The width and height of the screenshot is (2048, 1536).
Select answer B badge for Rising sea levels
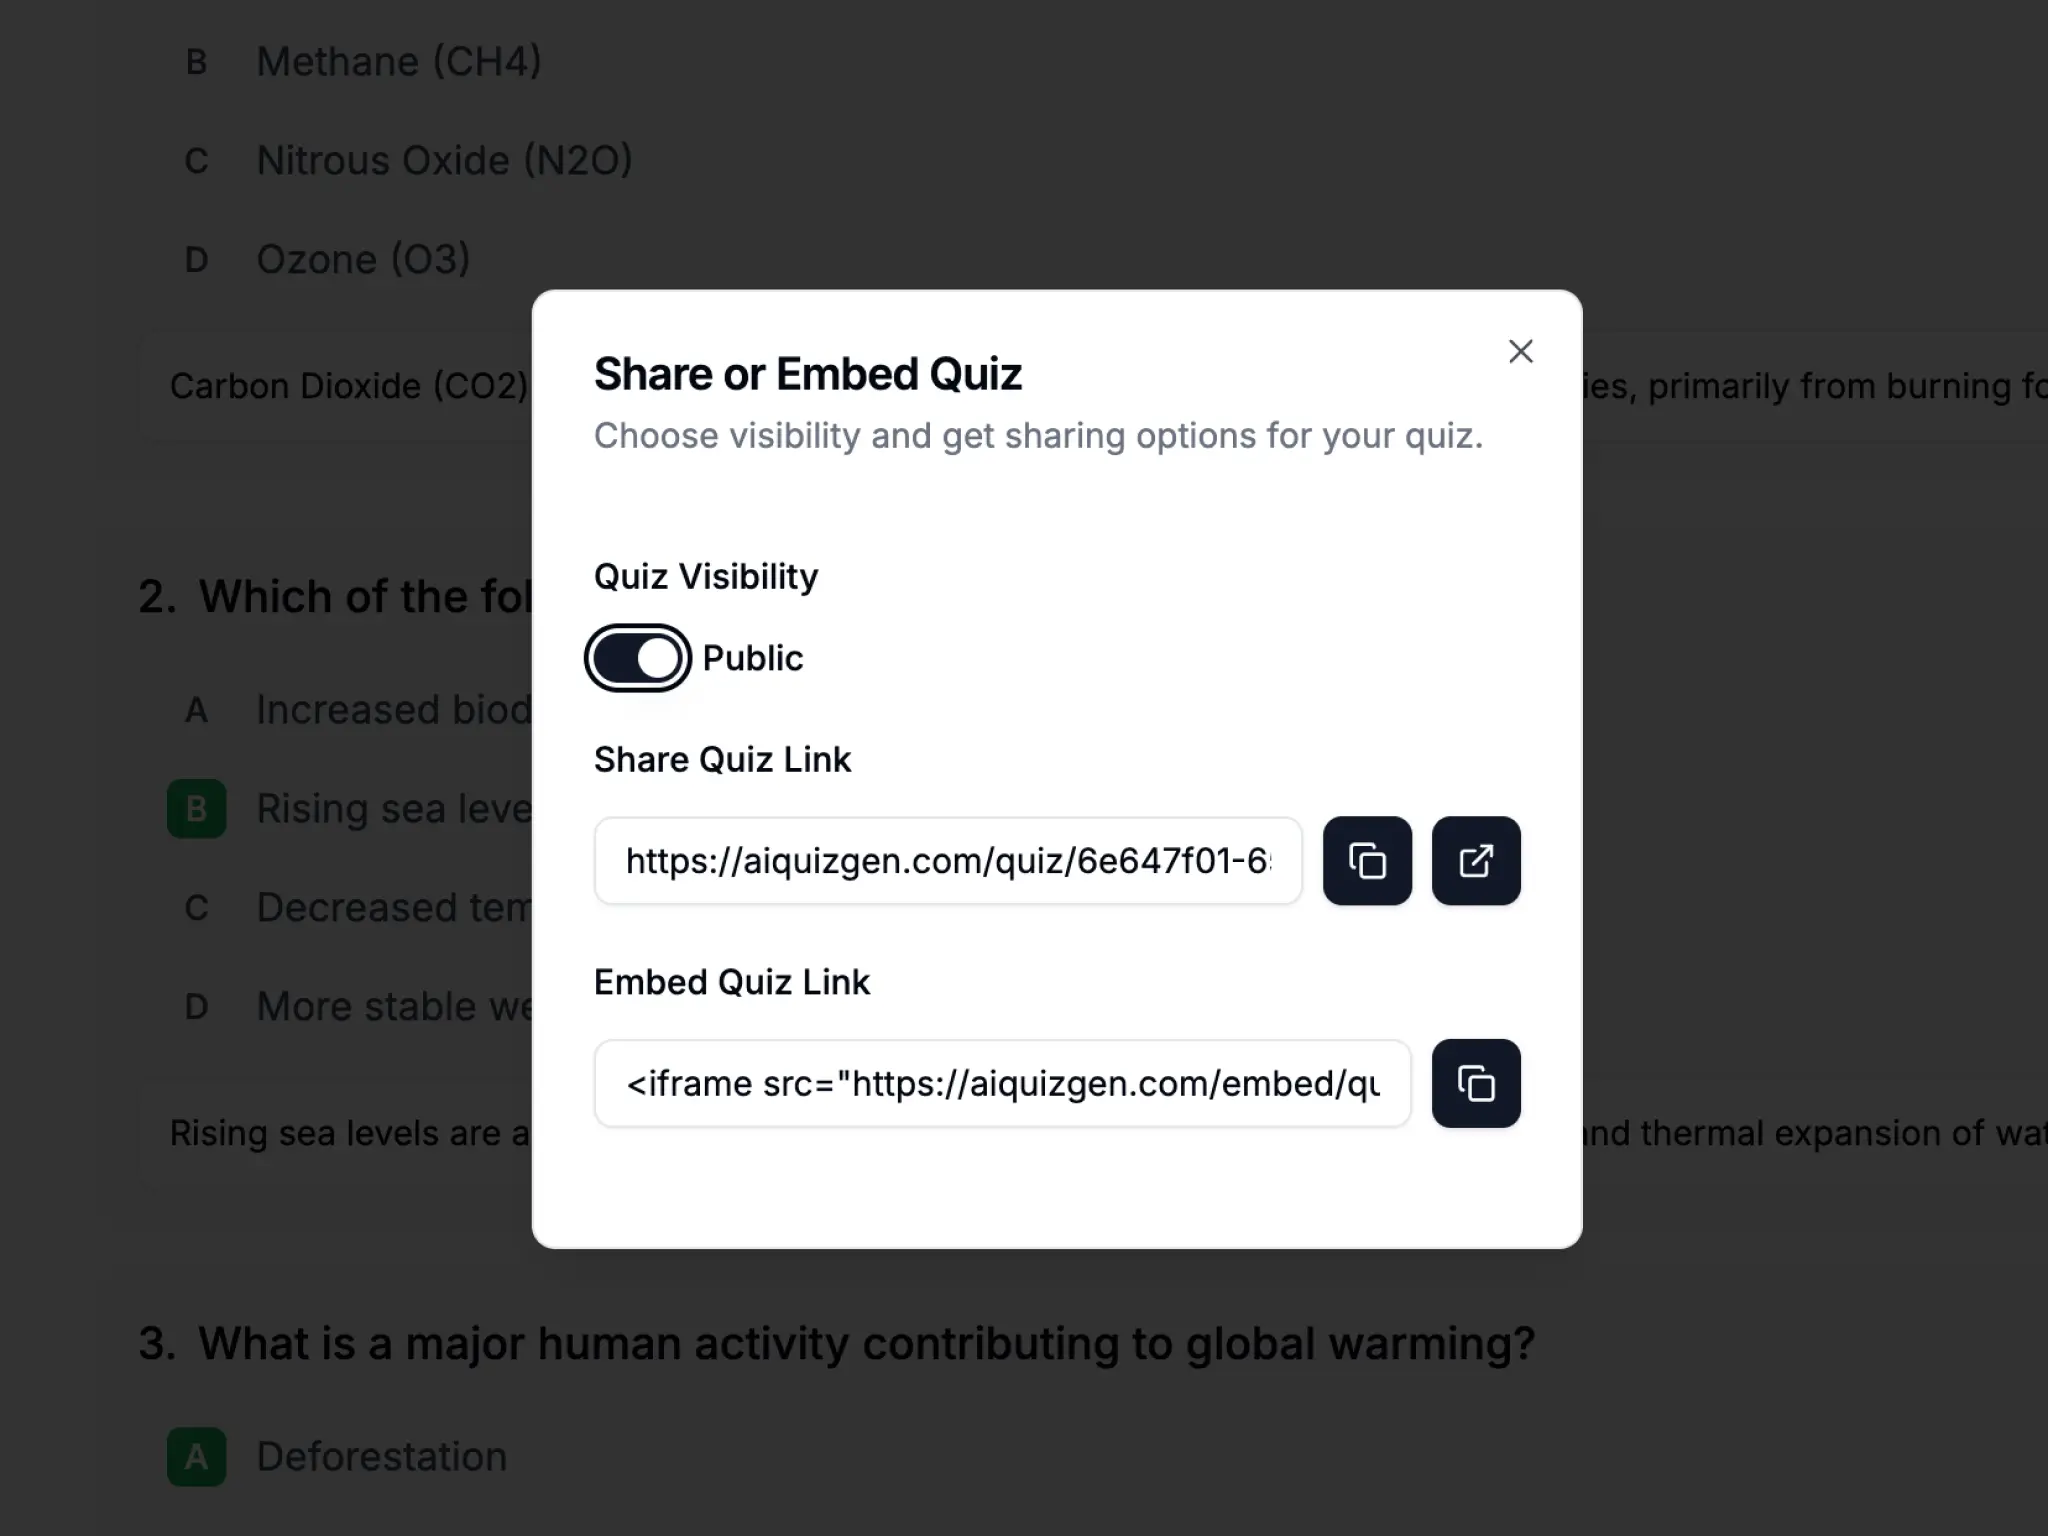pos(196,808)
